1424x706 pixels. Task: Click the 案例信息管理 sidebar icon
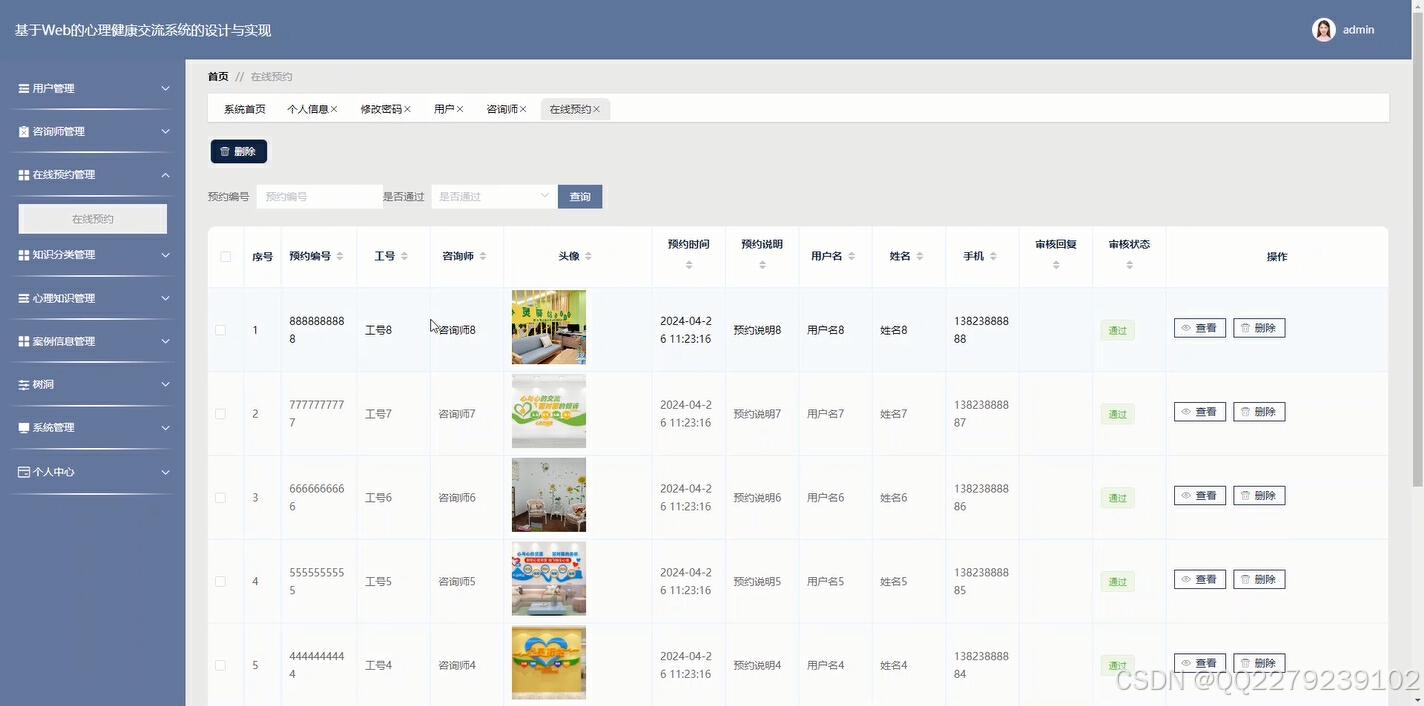tap(23, 341)
